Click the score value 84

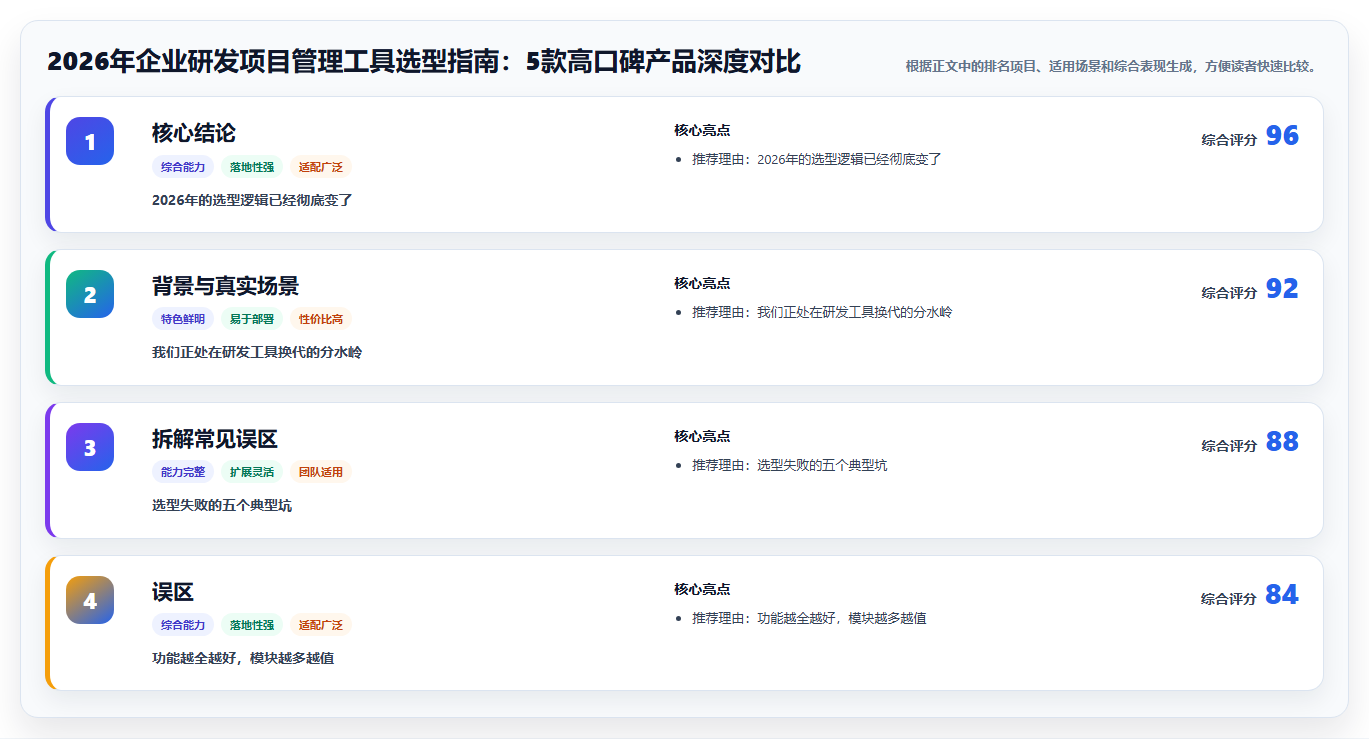[1282, 595]
